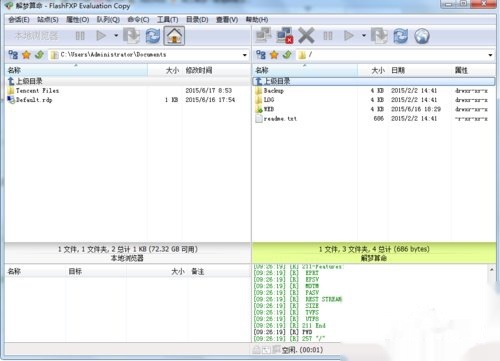Click the queue 备注 column header
Viewport: 500px width, 361px height.
(x=218, y=272)
